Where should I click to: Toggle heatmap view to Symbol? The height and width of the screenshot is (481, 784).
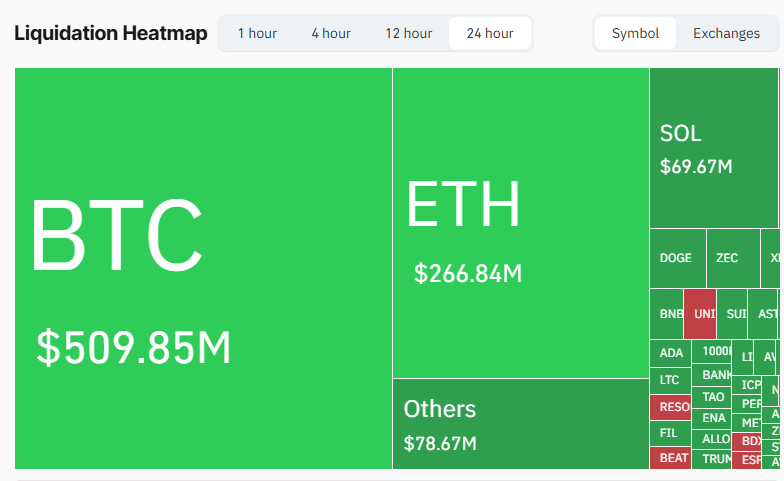pos(635,33)
